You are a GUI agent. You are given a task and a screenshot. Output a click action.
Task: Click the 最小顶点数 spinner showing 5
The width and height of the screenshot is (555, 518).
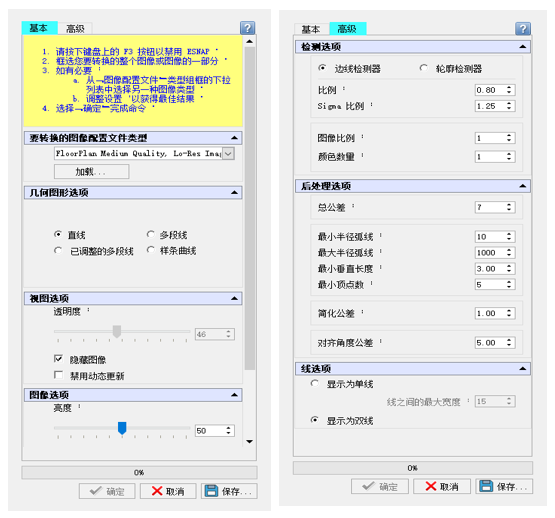[495, 284]
